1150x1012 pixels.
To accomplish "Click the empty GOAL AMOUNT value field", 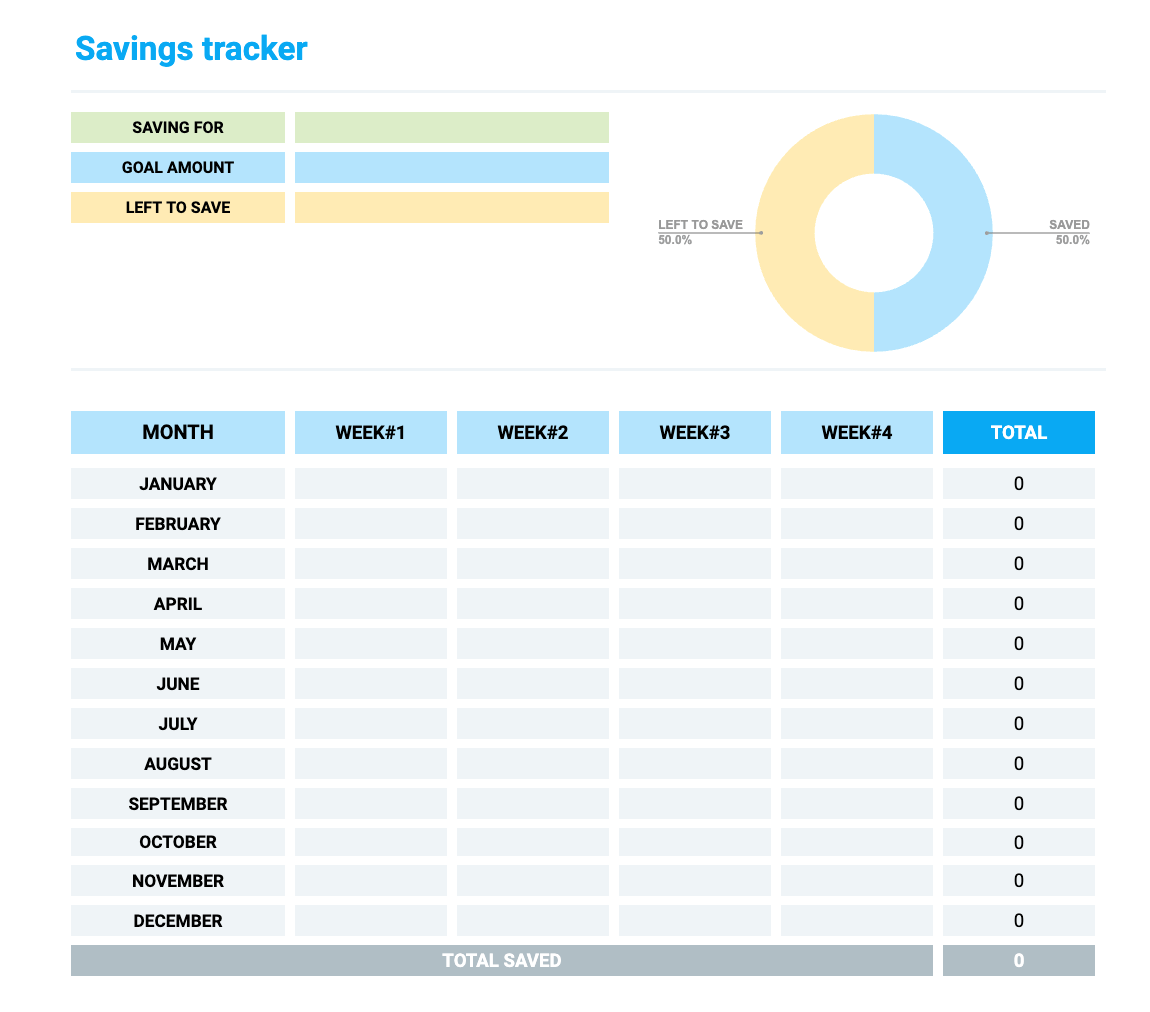I will (x=452, y=167).
